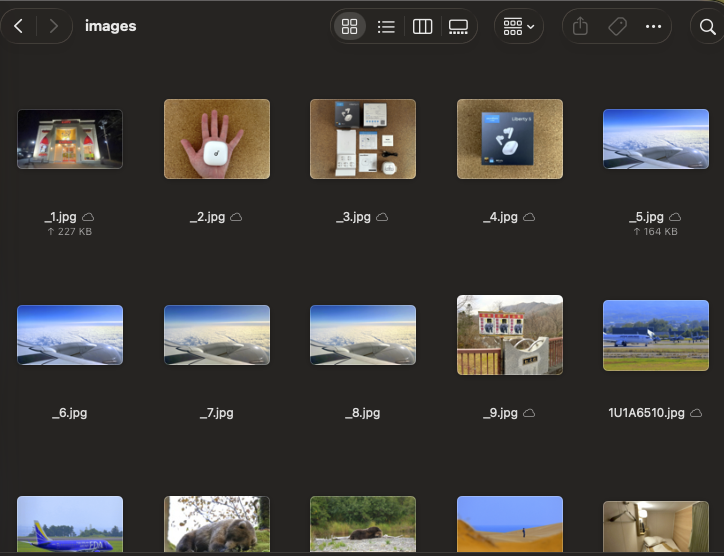Click the _8.jpg file name
724x556 pixels.
(x=363, y=412)
